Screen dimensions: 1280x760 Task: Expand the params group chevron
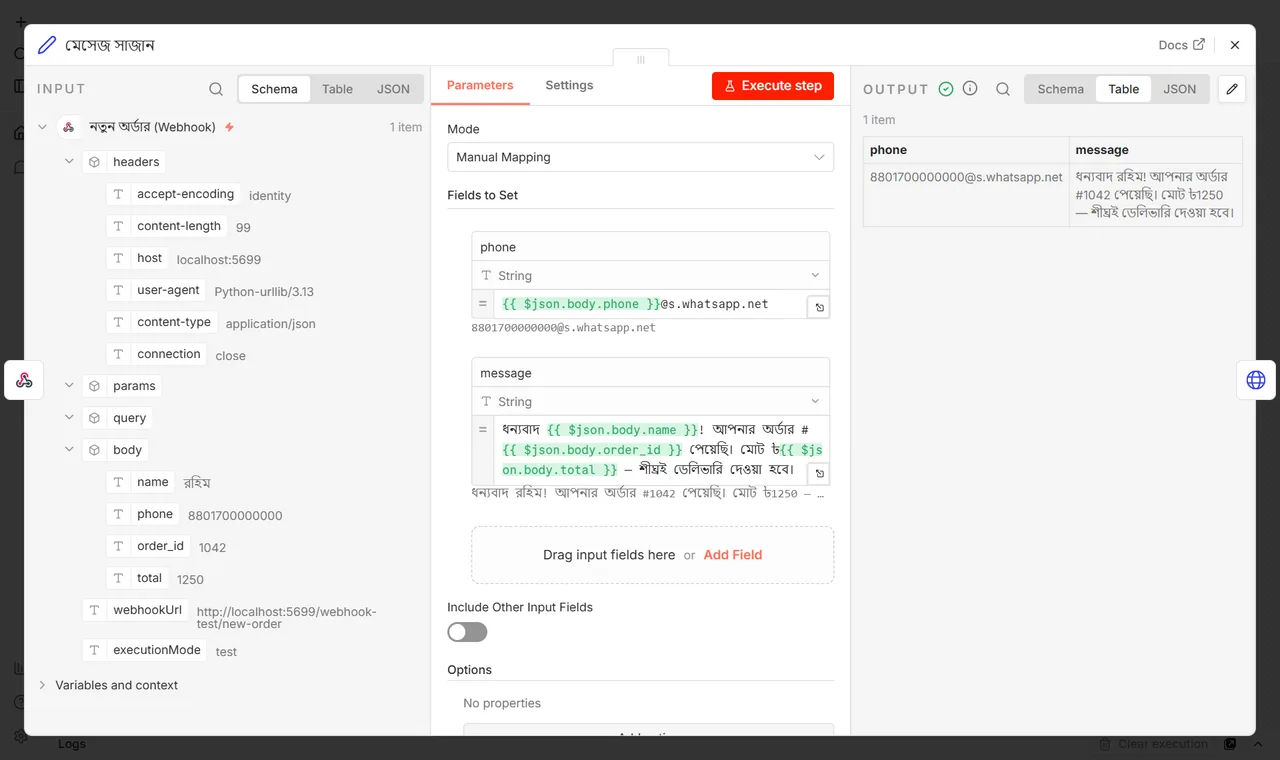69,385
